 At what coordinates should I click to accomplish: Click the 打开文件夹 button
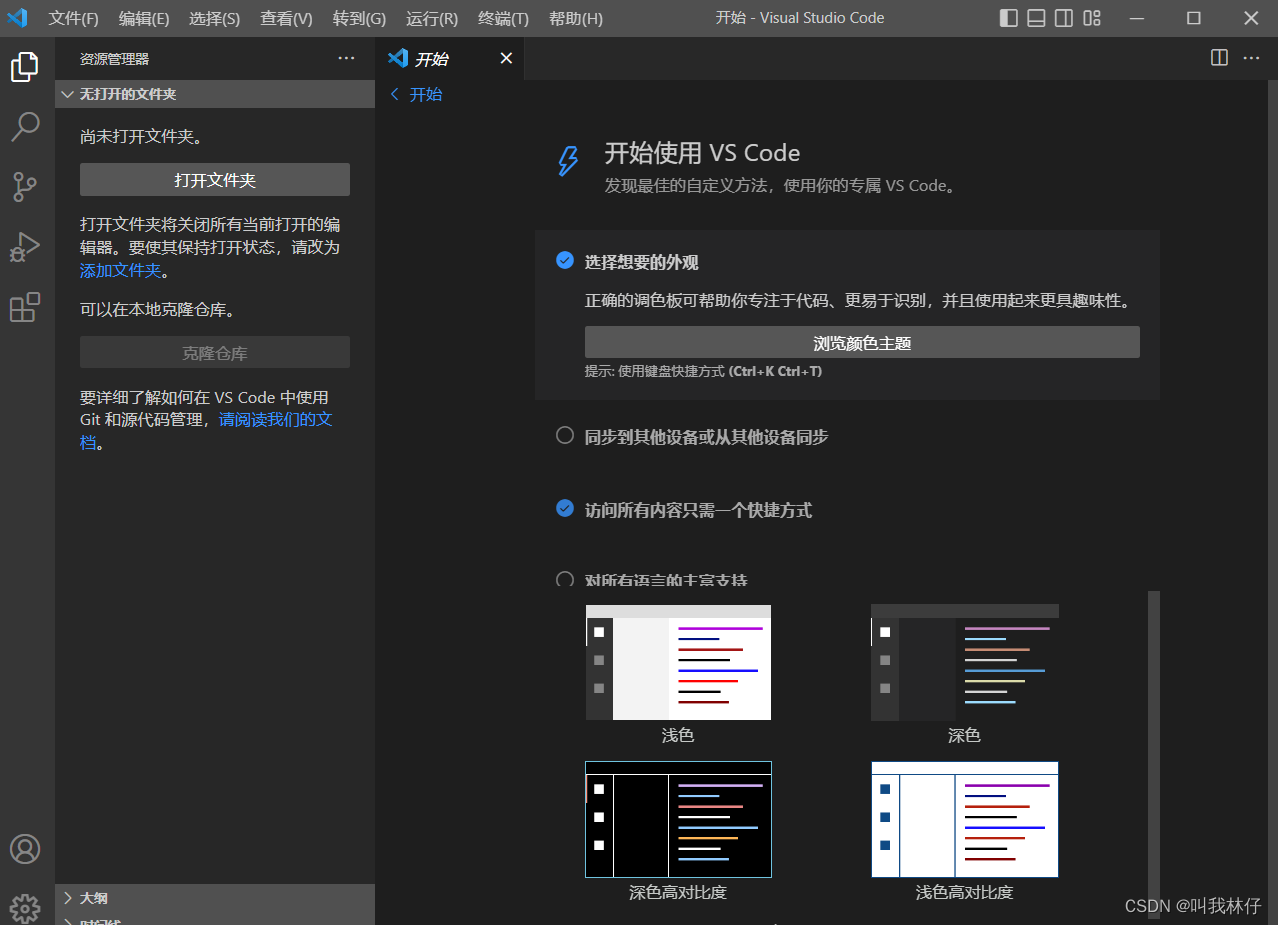(x=215, y=180)
